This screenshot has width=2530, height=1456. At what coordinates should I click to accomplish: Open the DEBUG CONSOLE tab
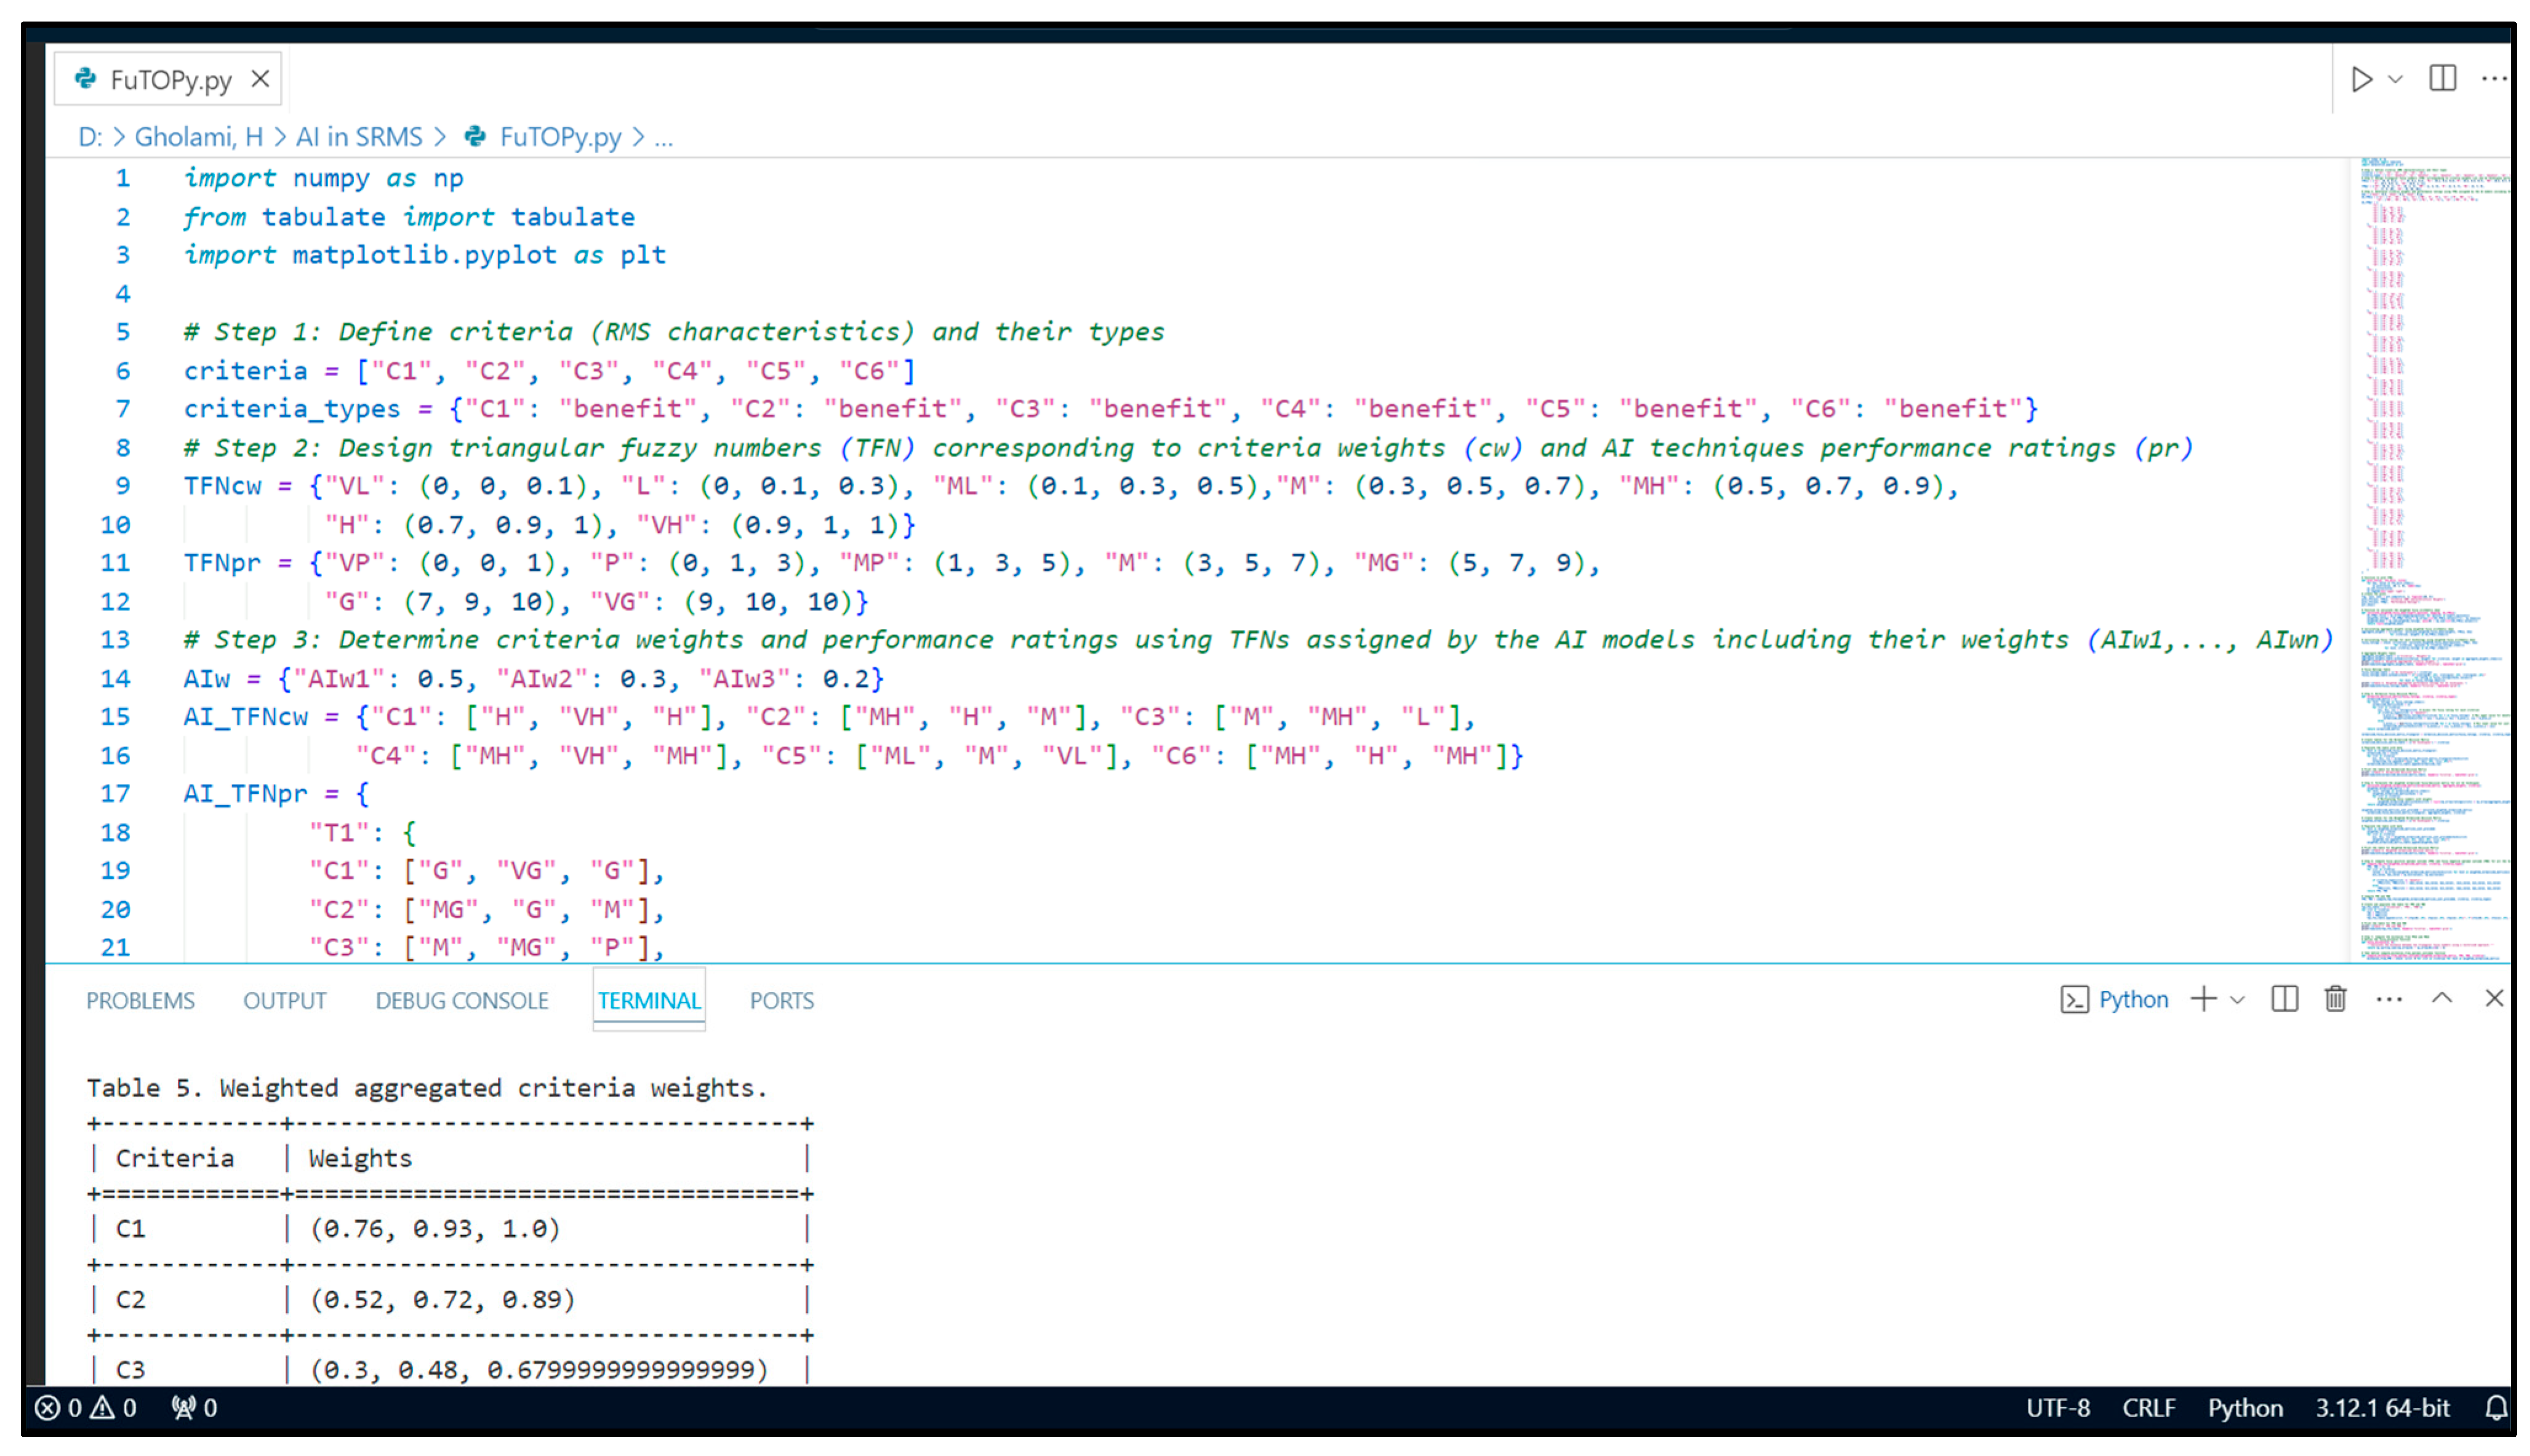coord(462,1001)
